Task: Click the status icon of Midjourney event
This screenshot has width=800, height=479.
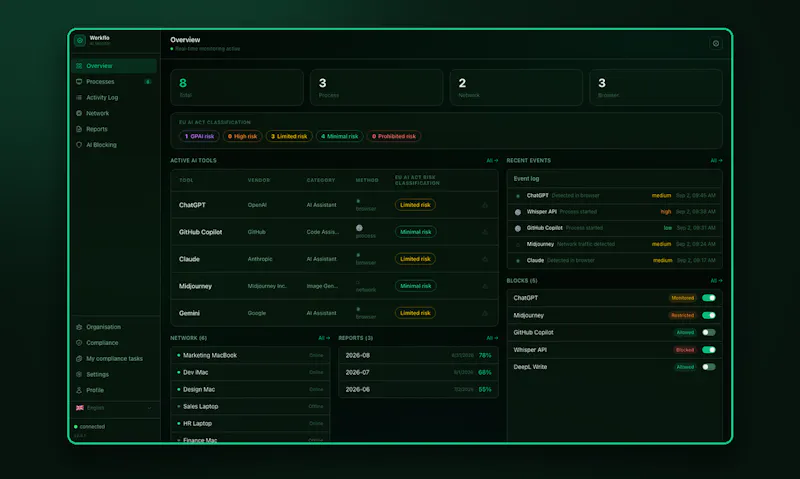Action: [518, 244]
